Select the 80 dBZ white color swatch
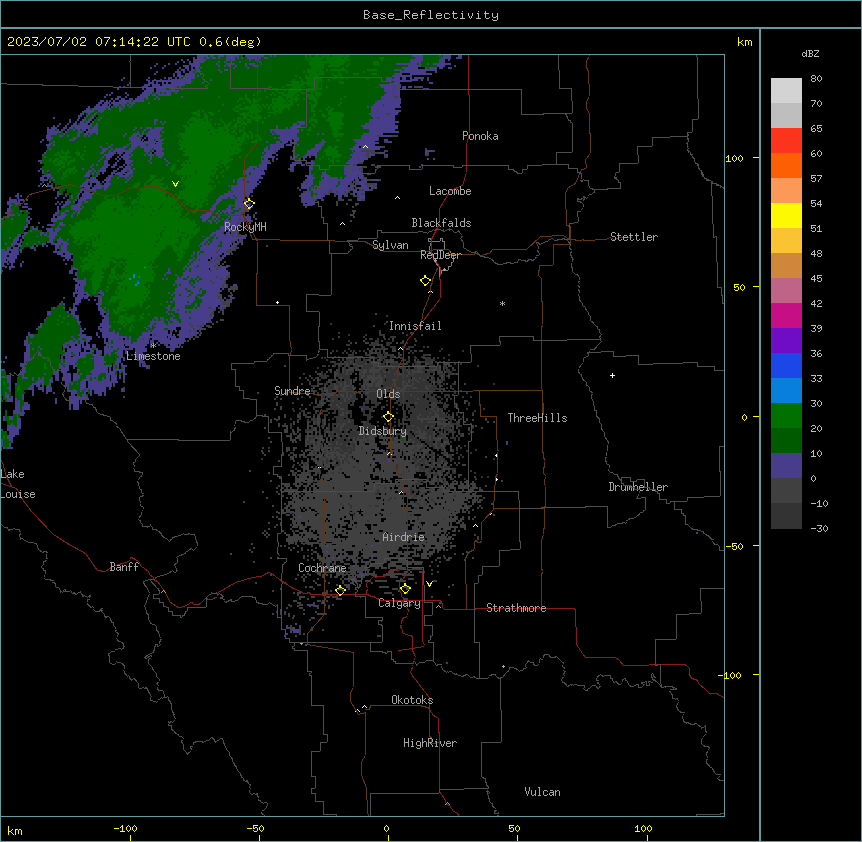The height and width of the screenshot is (842, 862). click(786, 91)
